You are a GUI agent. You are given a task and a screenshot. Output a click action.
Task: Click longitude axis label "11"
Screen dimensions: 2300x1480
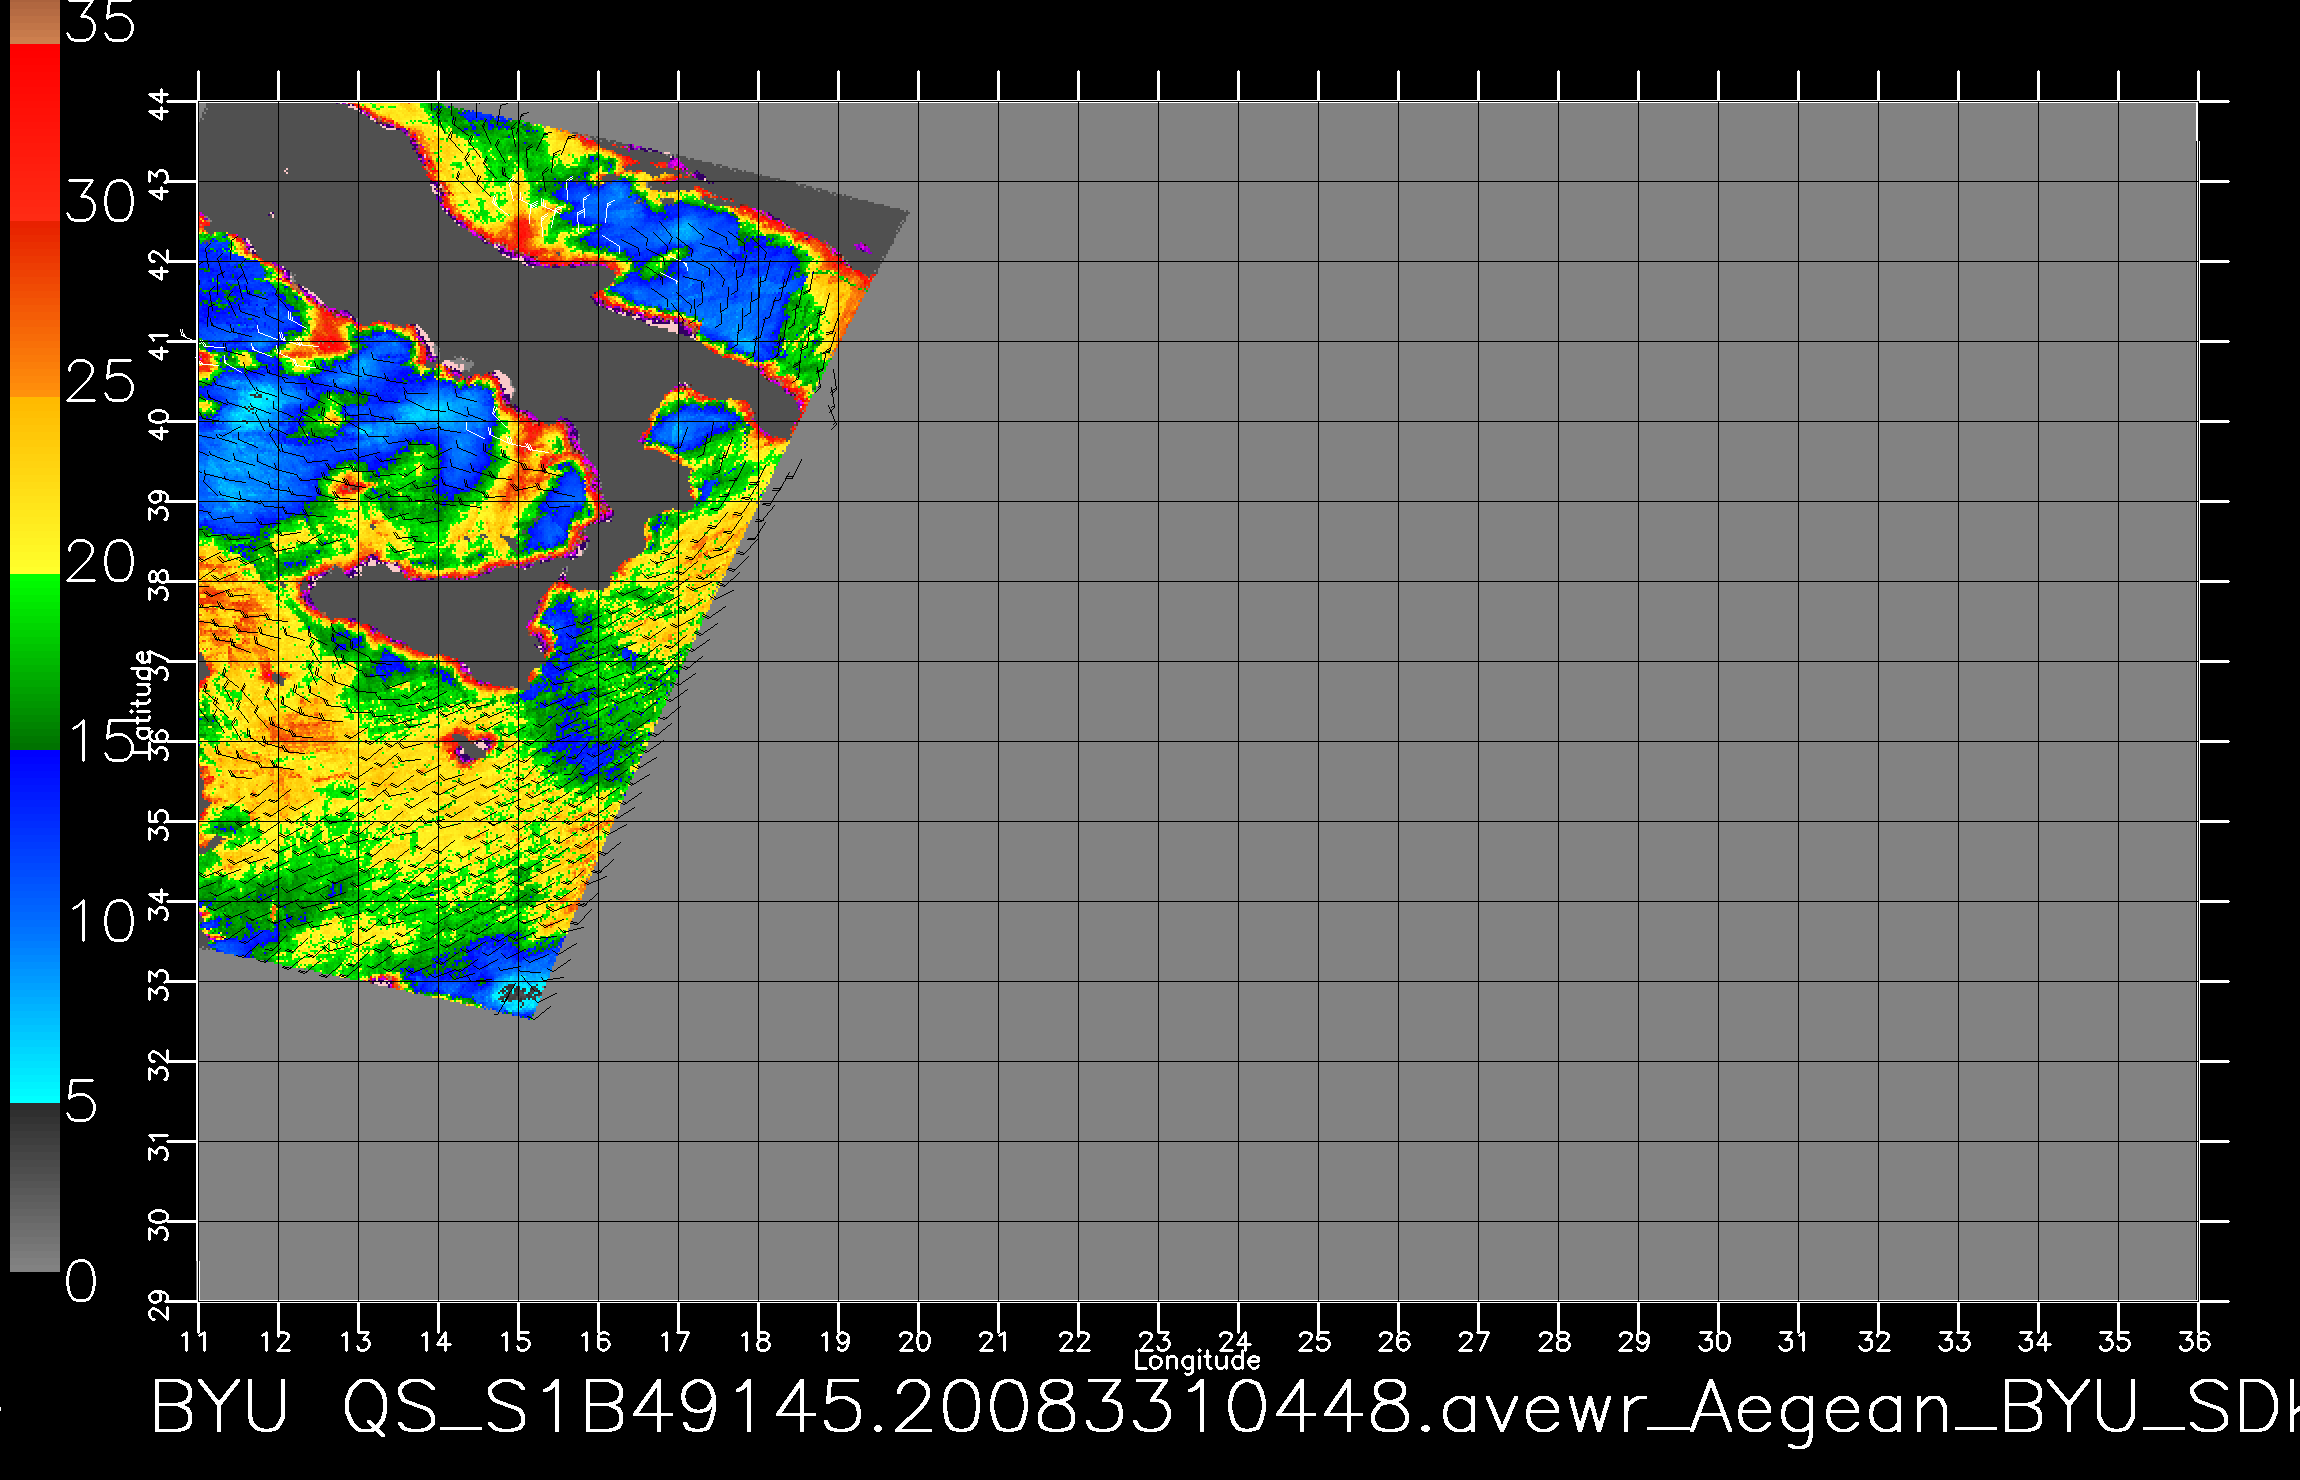click(x=195, y=1341)
